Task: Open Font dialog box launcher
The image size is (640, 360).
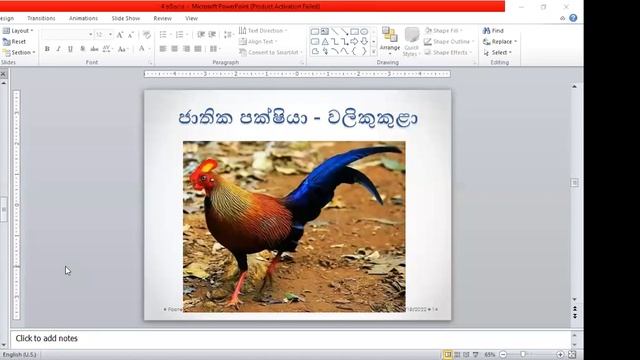Action: [150, 63]
